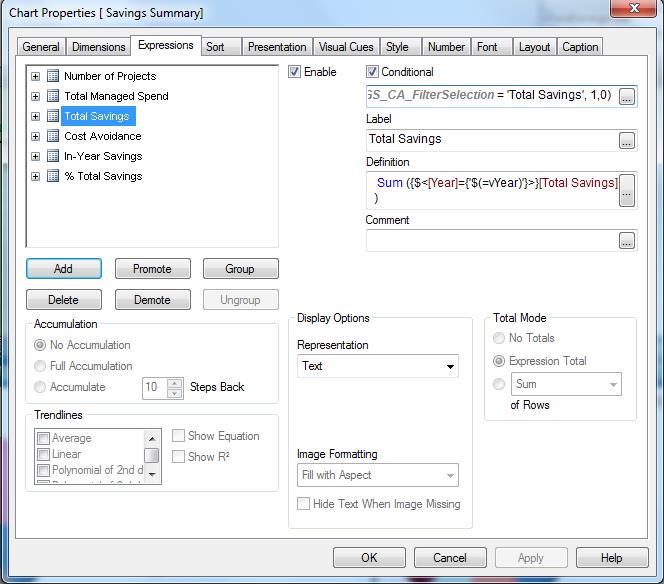Screen dimensions: 664x584
Task: Click the trendlines list scroll up arrow
Action: click(x=152, y=438)
